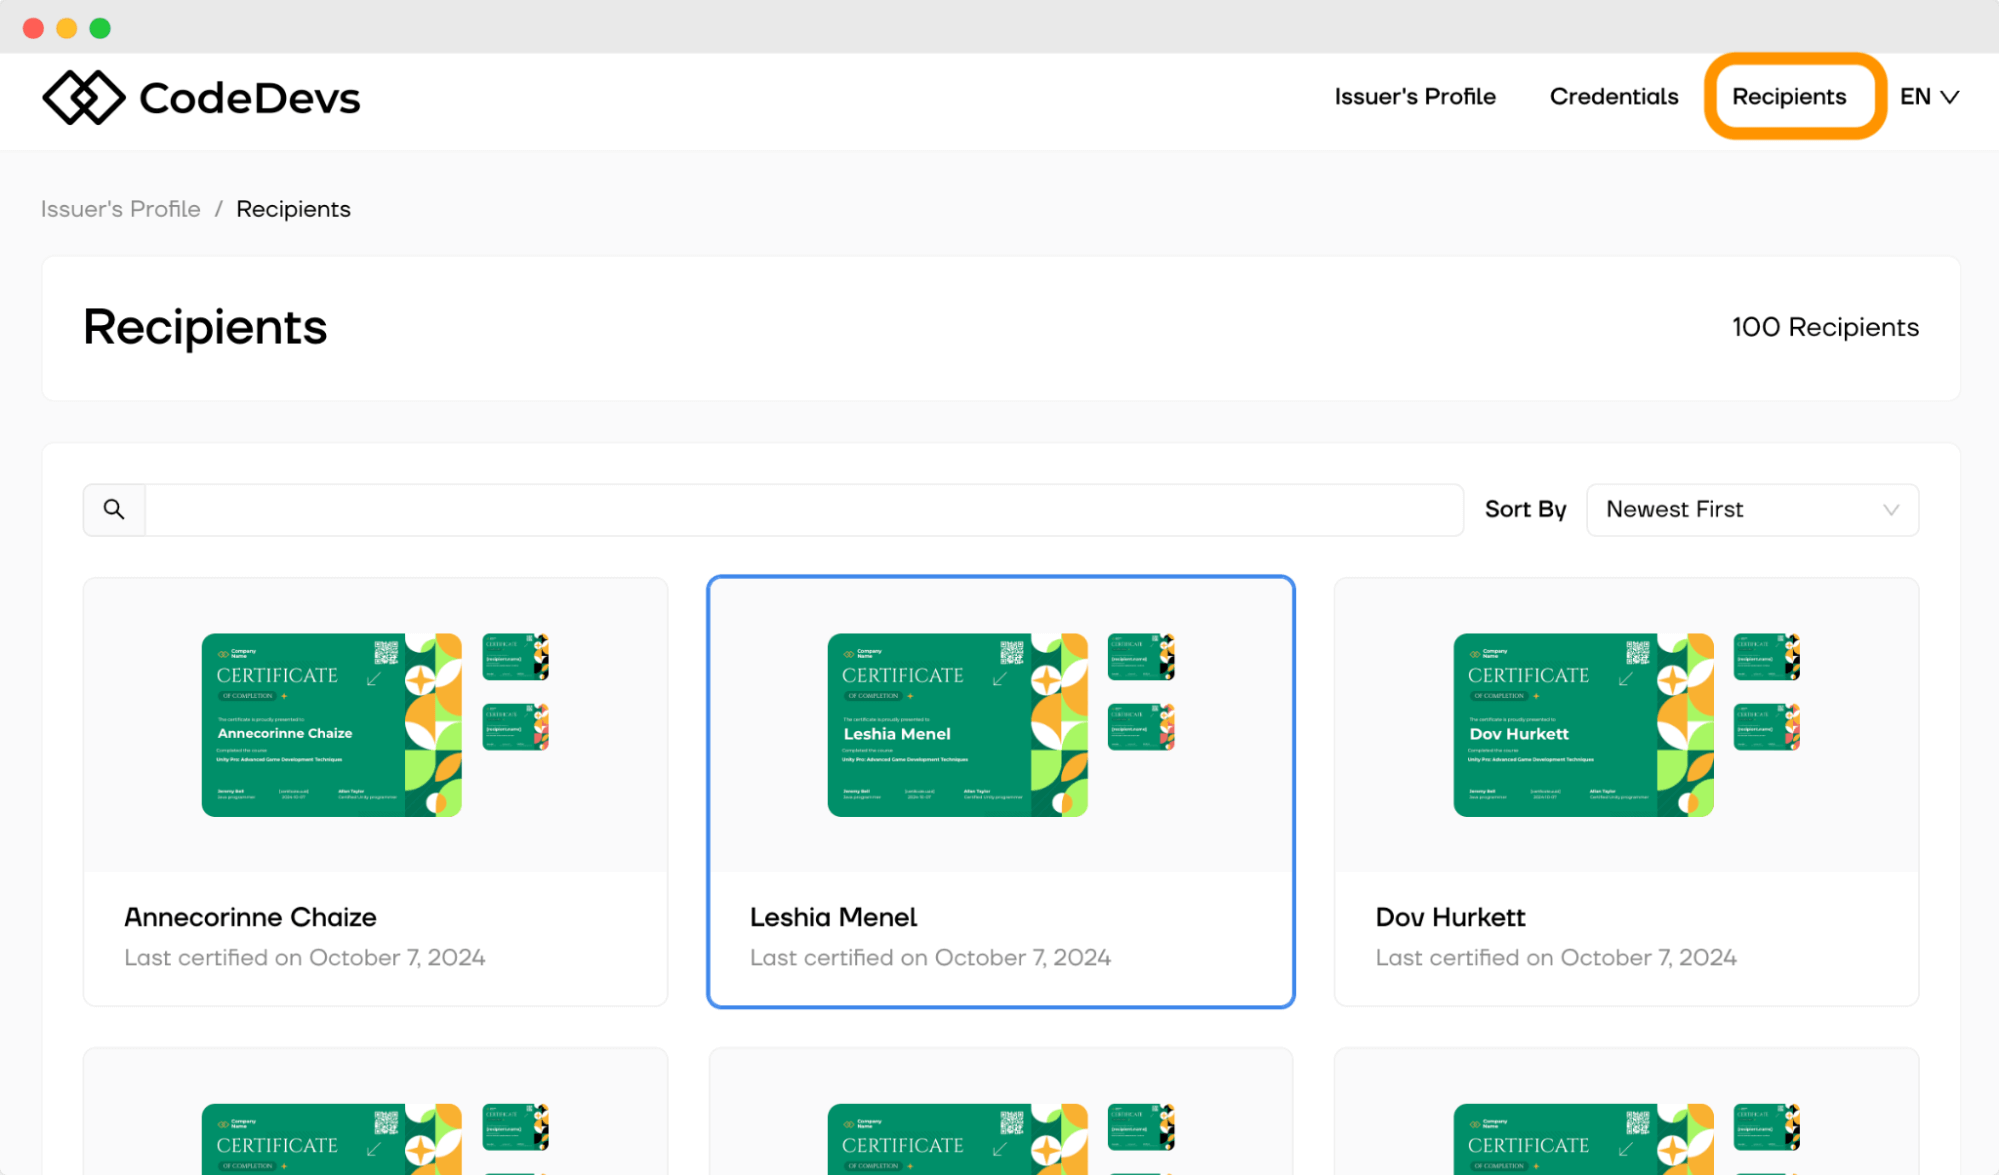Click the Annecorinne Chaize recipient name
The image size is (1999, 1176).
pos(250,917)
